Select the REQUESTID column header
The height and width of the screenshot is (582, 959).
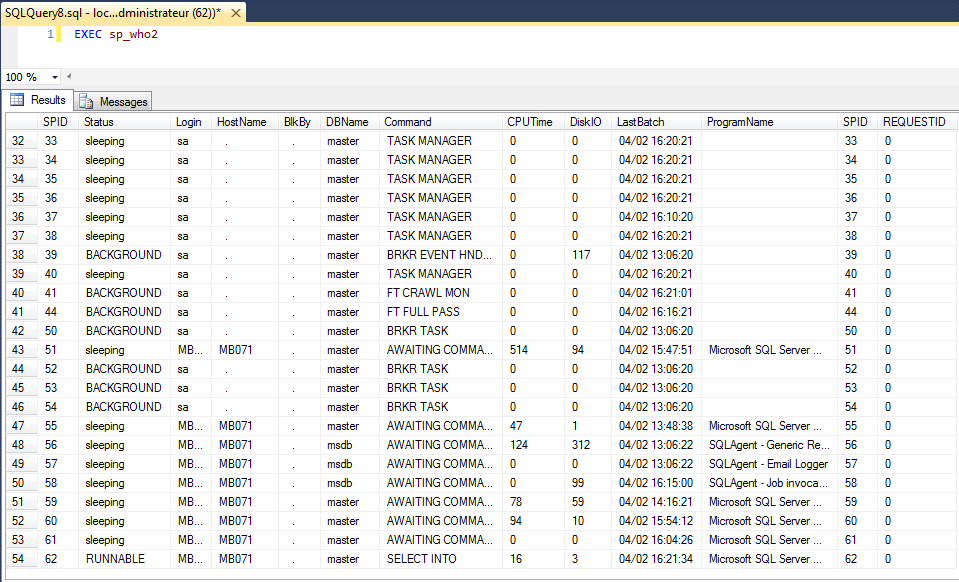(916, 122)
